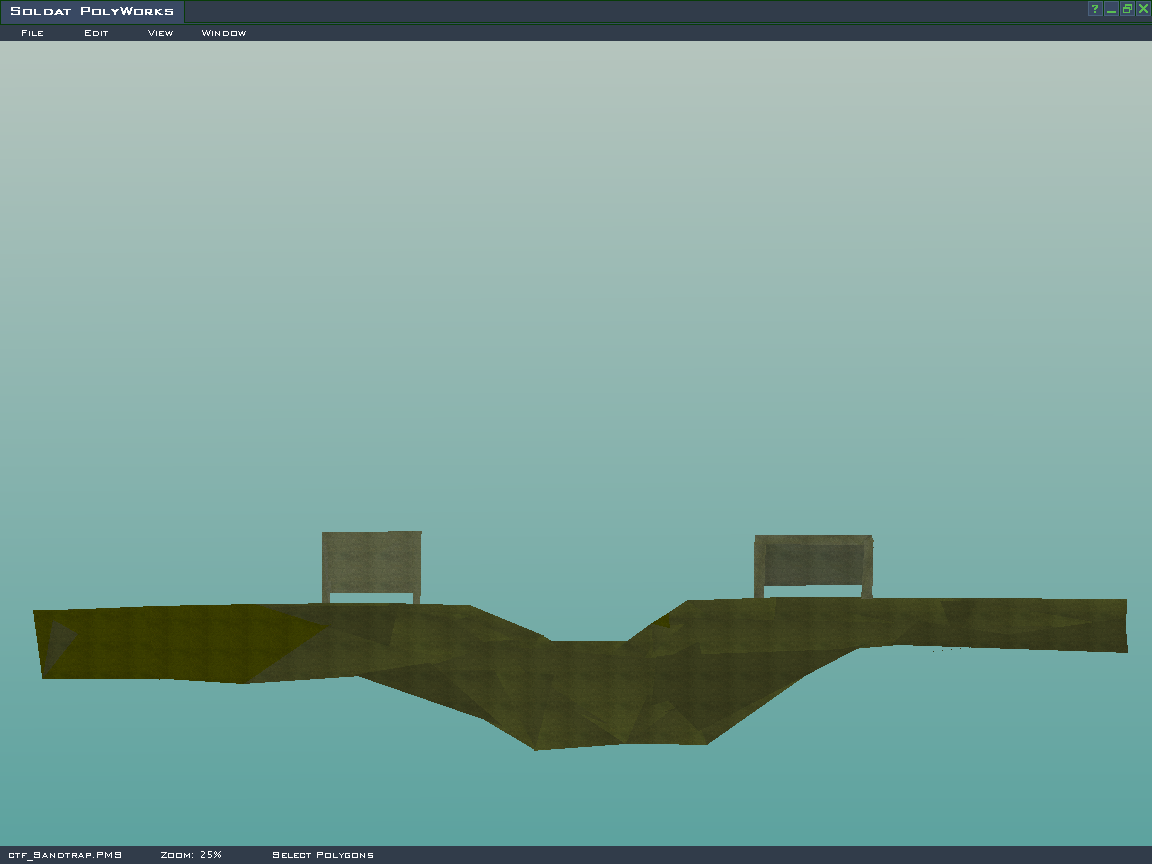Click the ctf_Sandtrap.PMS filename in status bar
1152x864 pixels.
pos(64,855)
